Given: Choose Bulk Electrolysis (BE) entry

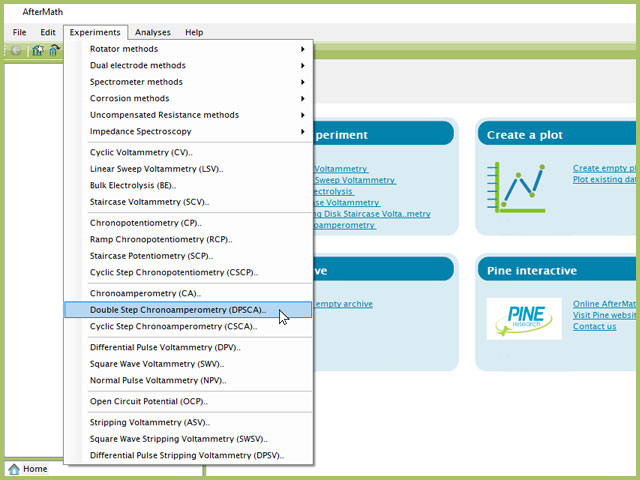Looking at the screenshot, I should (189, 185).
